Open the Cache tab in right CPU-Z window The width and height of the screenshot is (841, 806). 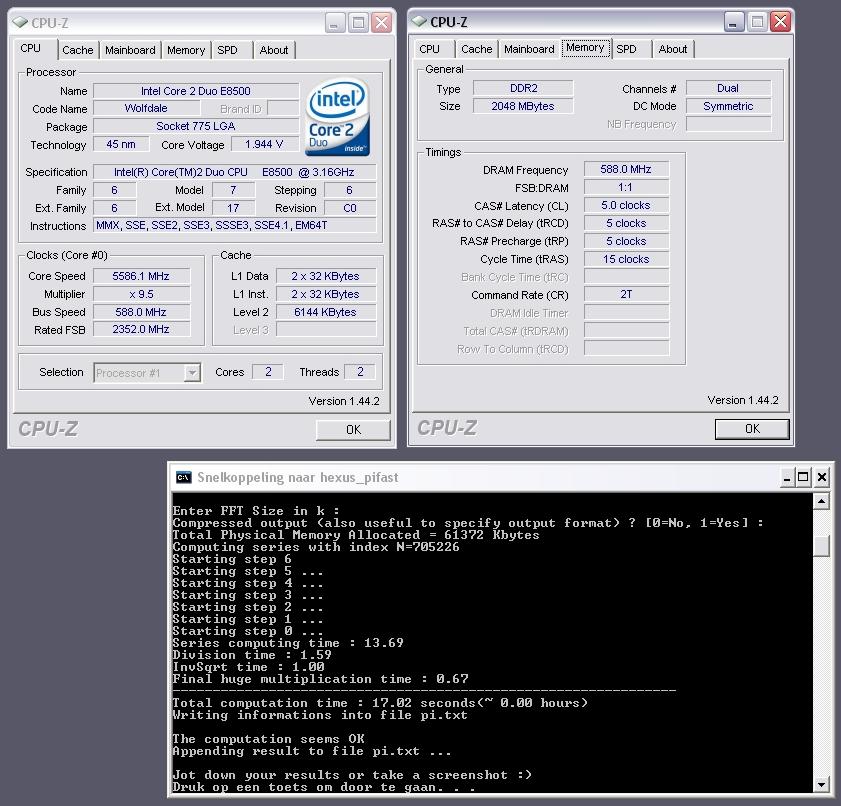(477, 49)
